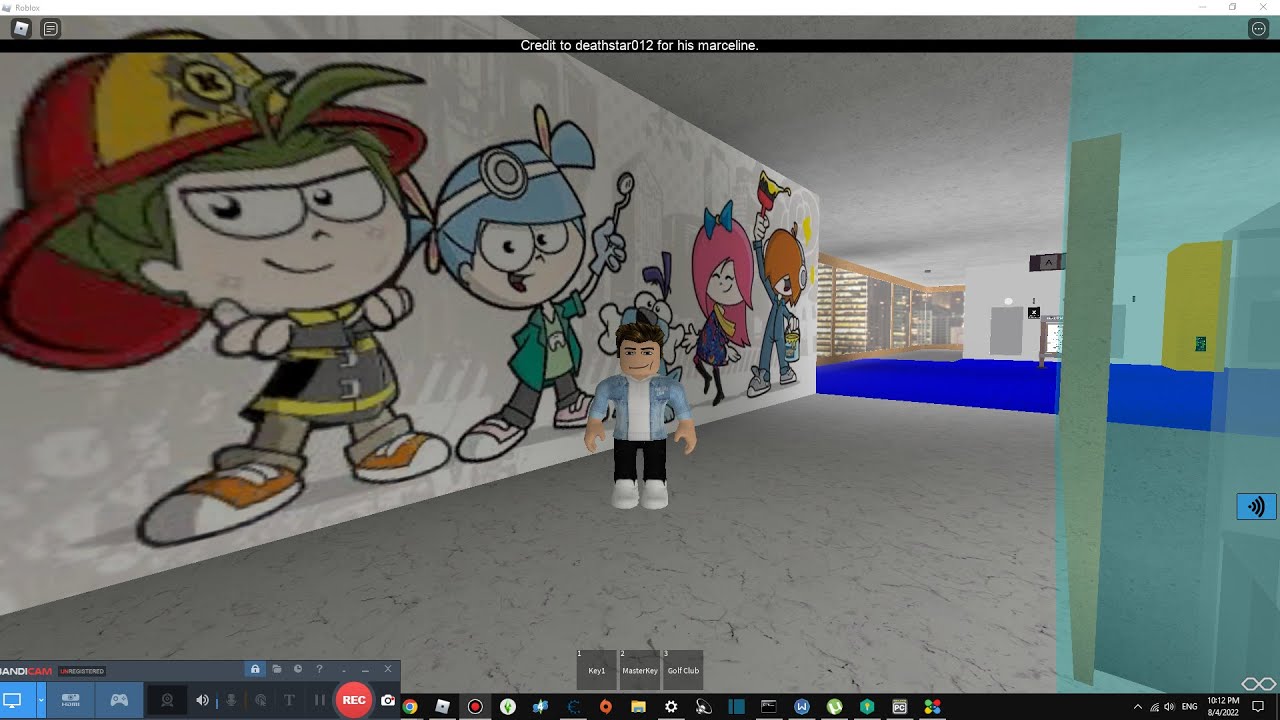Equip the Golf Club hotbar slot

point(683,669)
